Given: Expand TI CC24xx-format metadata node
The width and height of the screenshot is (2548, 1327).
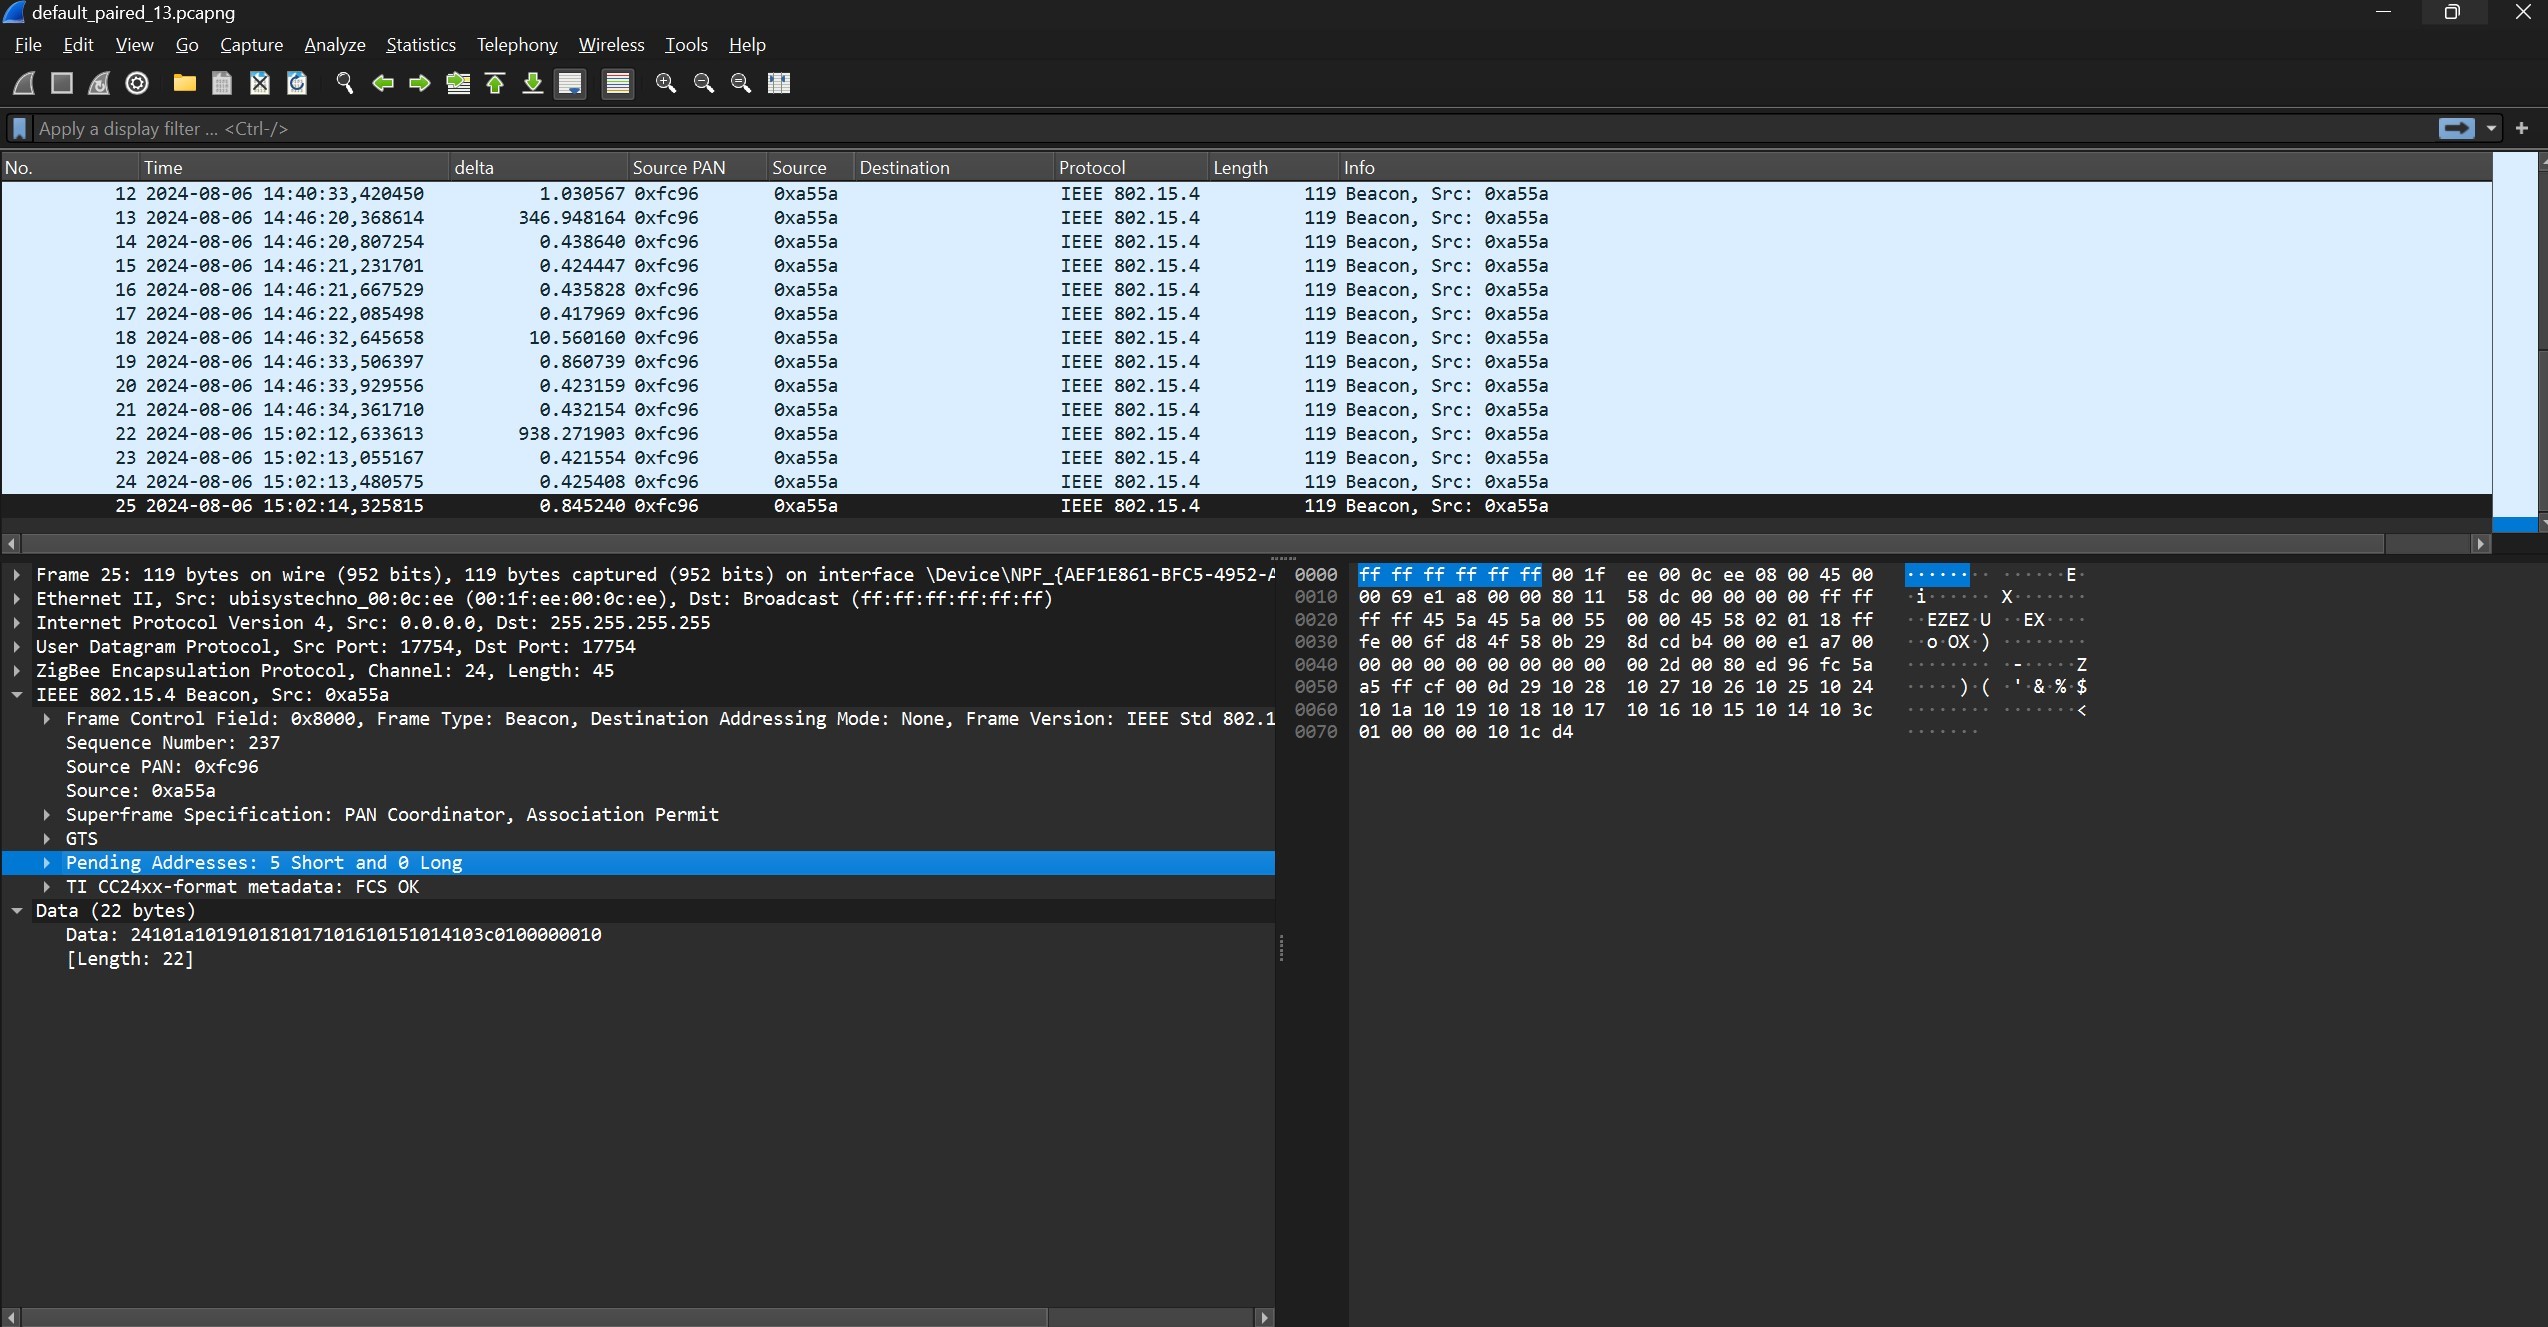Looking at the screenshot, I should 47,887.
